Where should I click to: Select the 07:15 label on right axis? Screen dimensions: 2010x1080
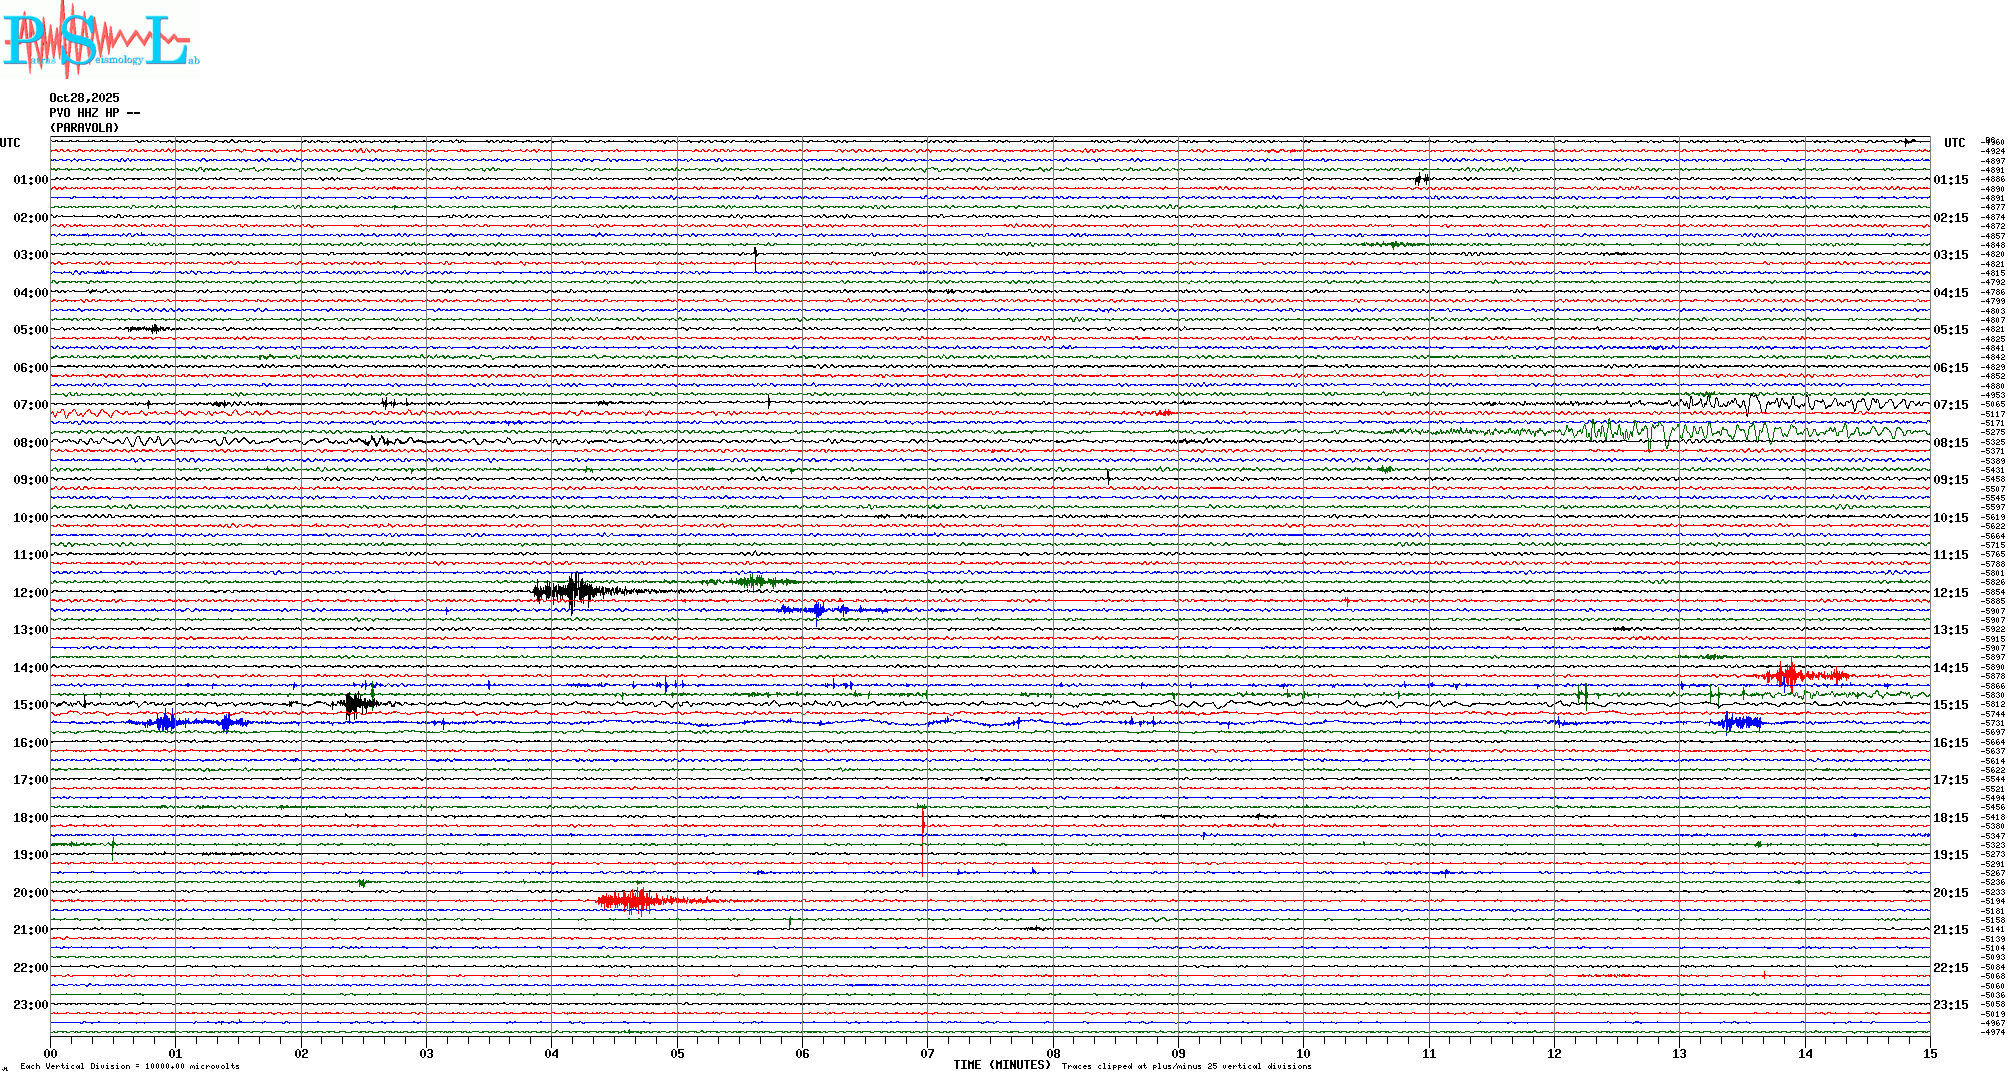click(x=1950, y=405)
